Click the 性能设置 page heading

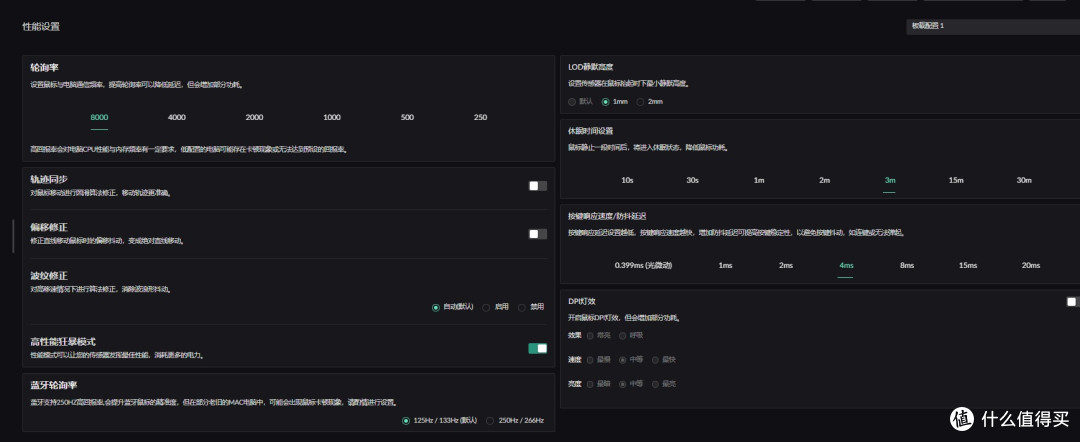point(41,27)
